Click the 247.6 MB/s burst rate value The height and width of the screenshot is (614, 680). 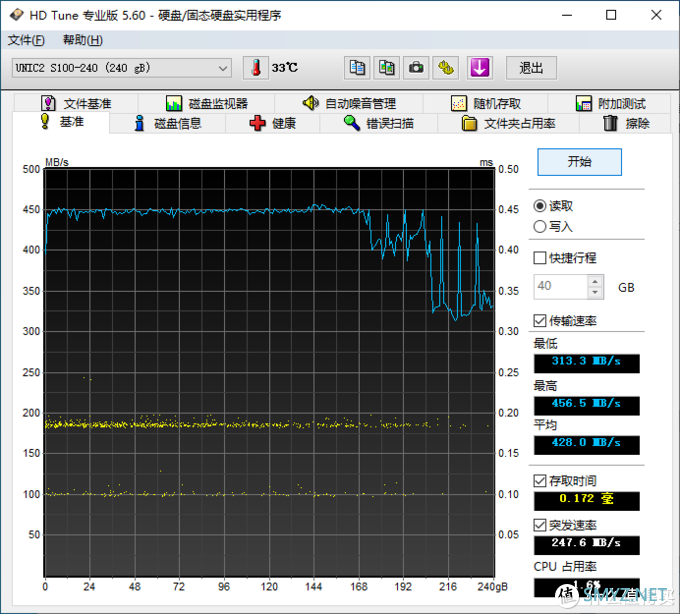tap(586, 545)
